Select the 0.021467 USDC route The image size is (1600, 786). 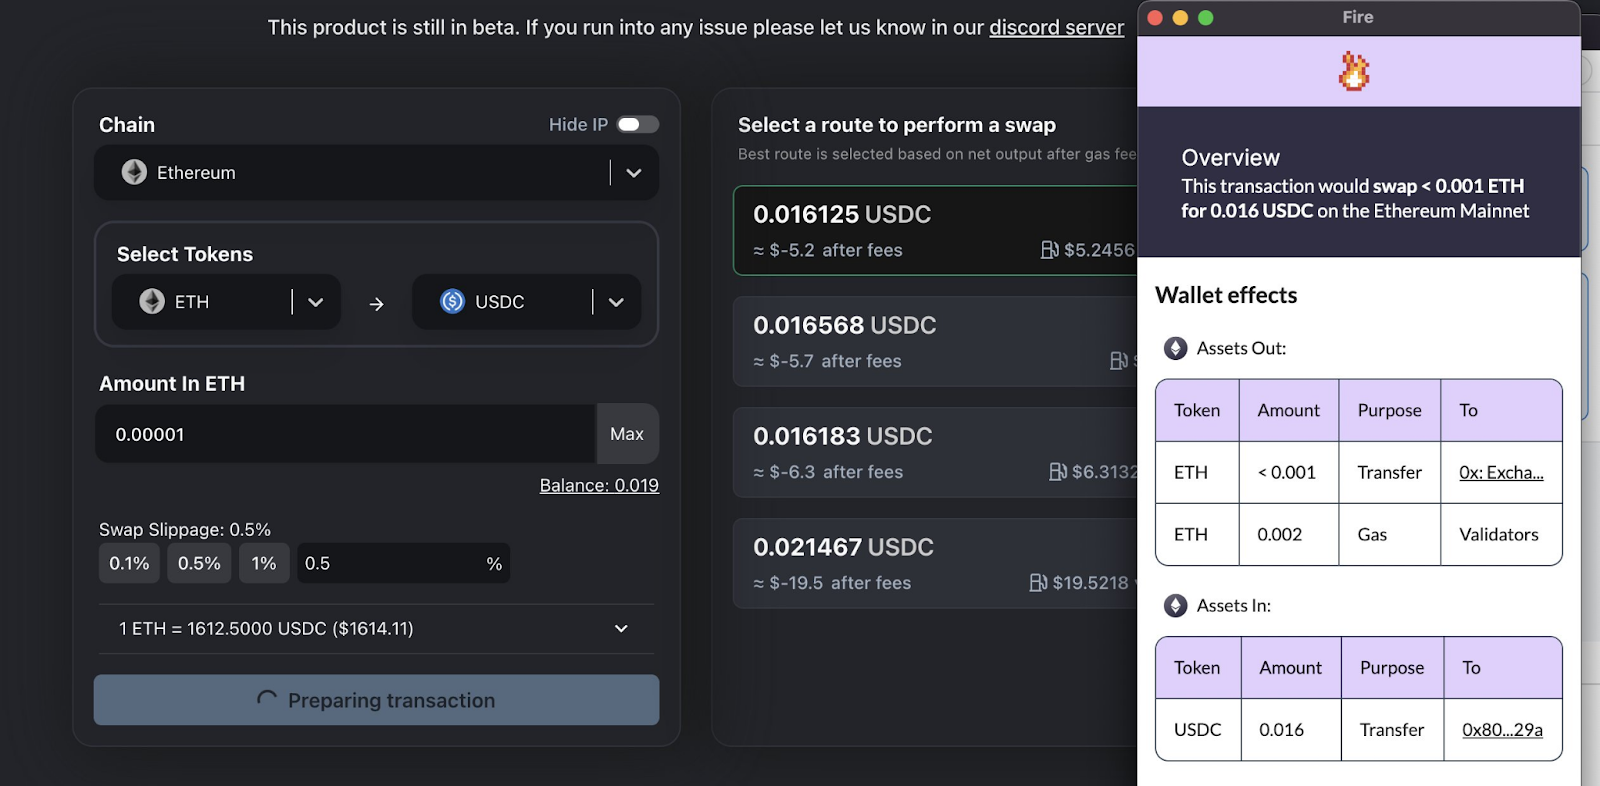point(935,563)
